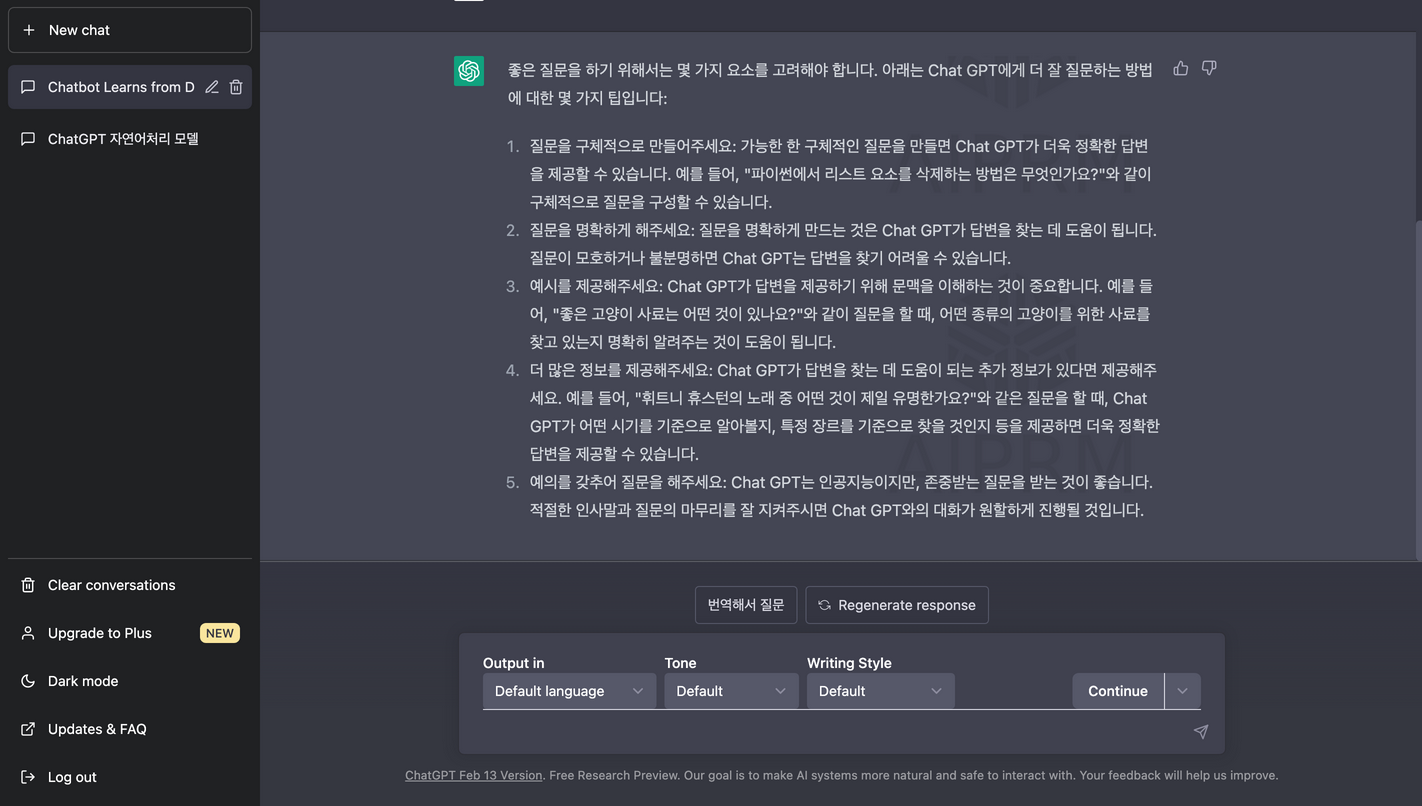Click the thumbs down icon on response
The image size is (1422, 806).
click(x=1209, y=68)
